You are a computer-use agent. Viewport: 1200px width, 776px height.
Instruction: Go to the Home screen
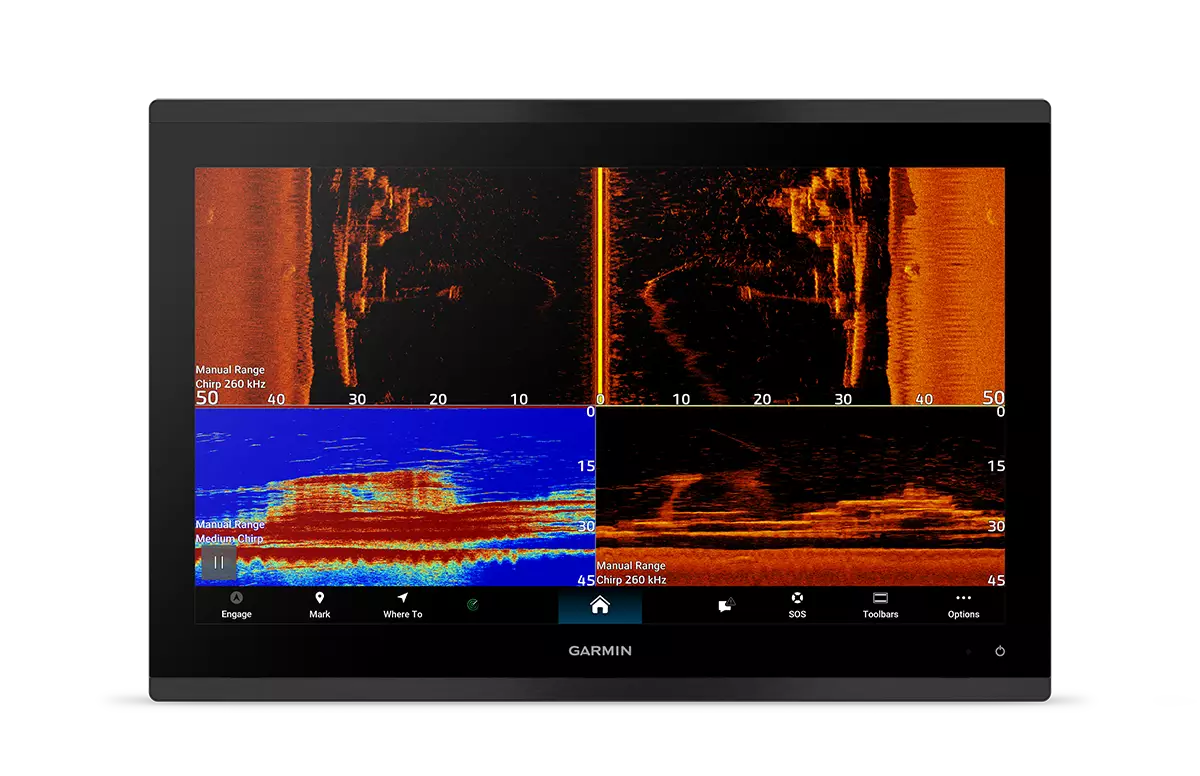600,605
